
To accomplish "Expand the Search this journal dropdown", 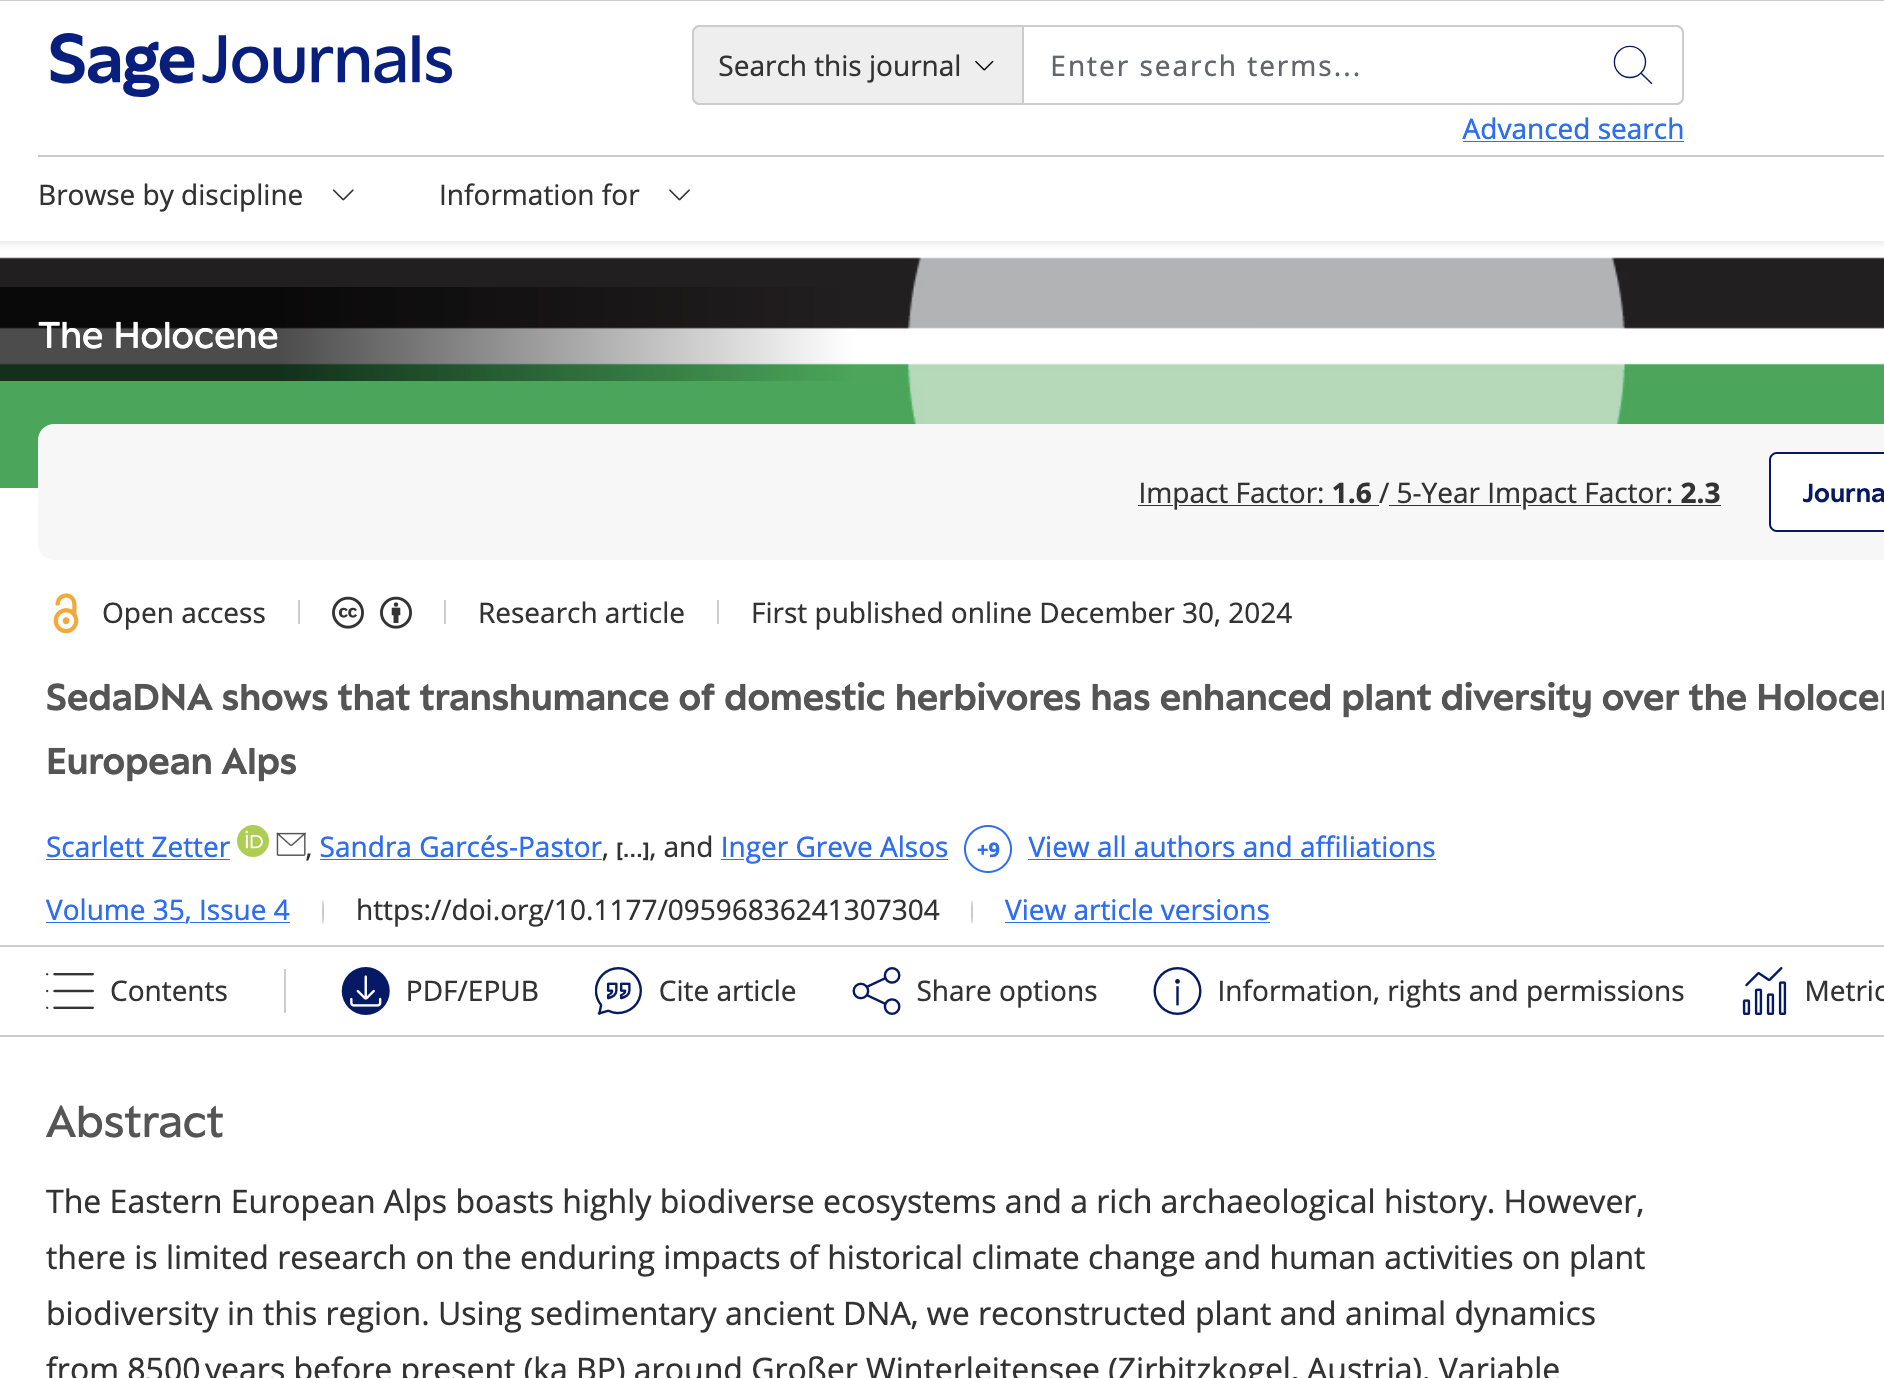I will point(857,66).
